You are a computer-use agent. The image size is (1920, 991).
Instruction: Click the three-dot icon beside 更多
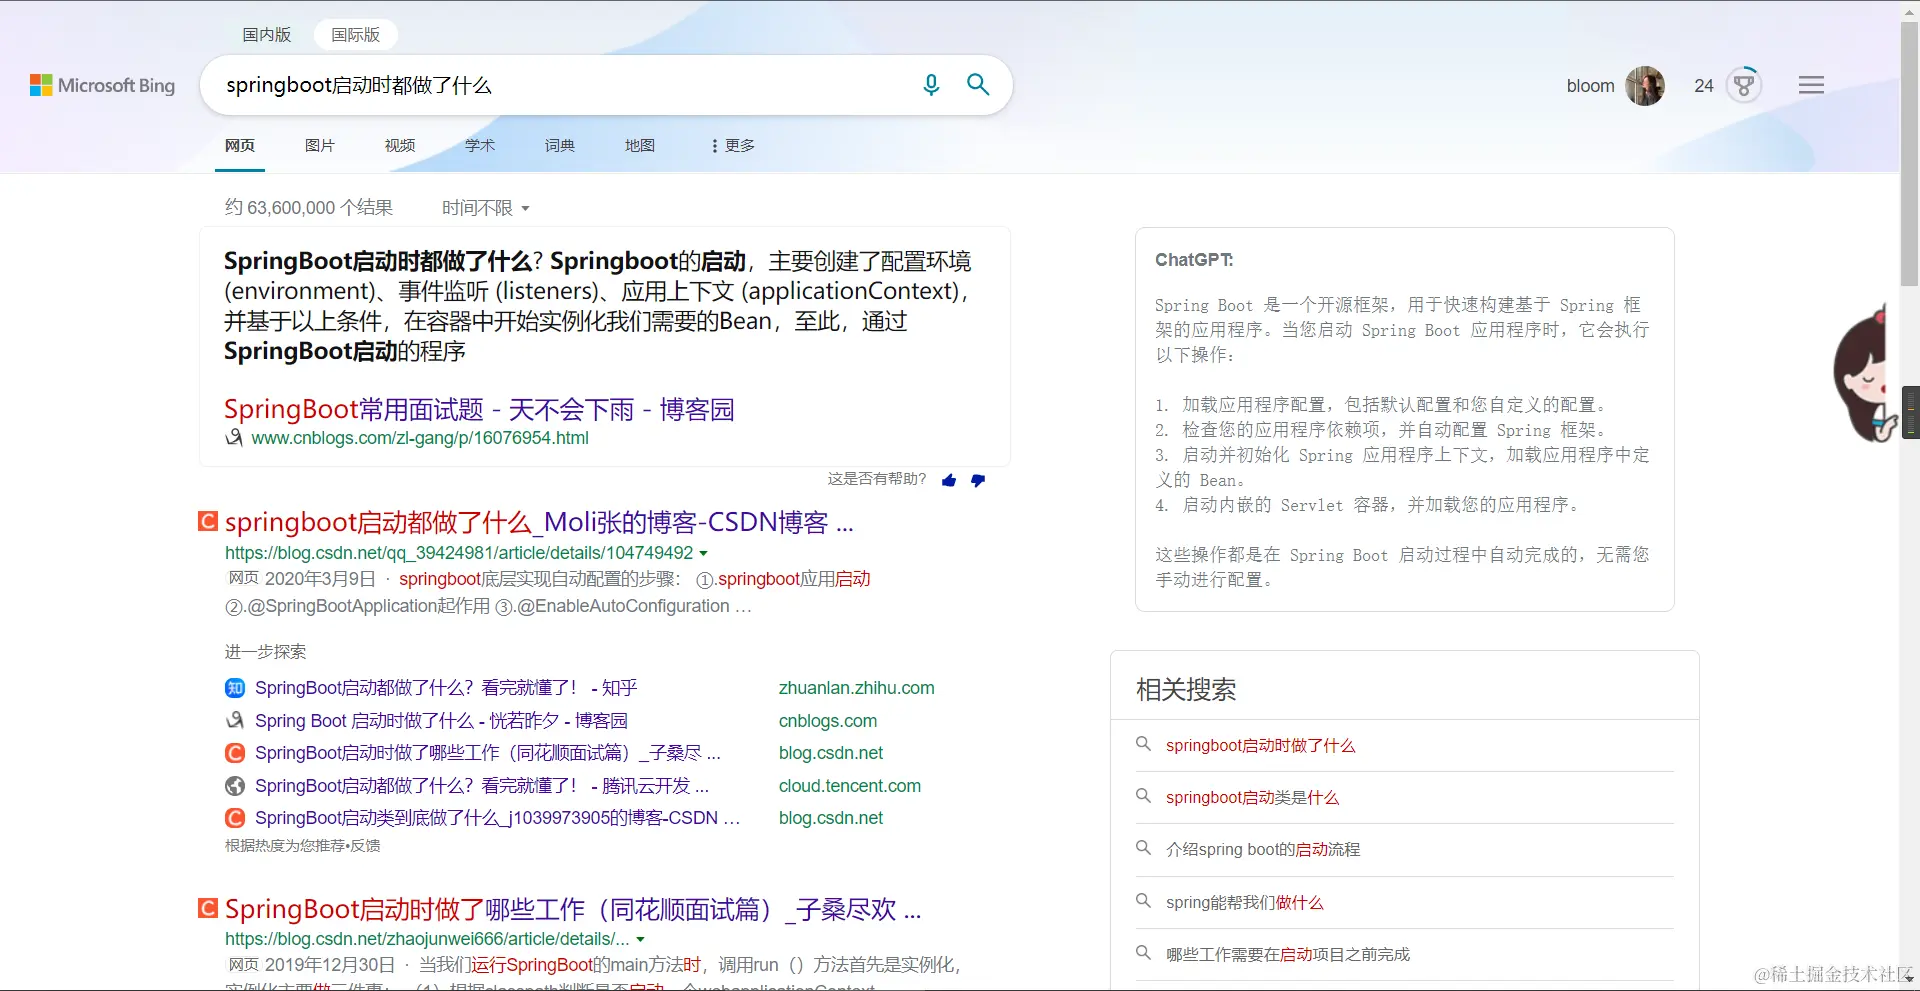click(x=714, y=146)
